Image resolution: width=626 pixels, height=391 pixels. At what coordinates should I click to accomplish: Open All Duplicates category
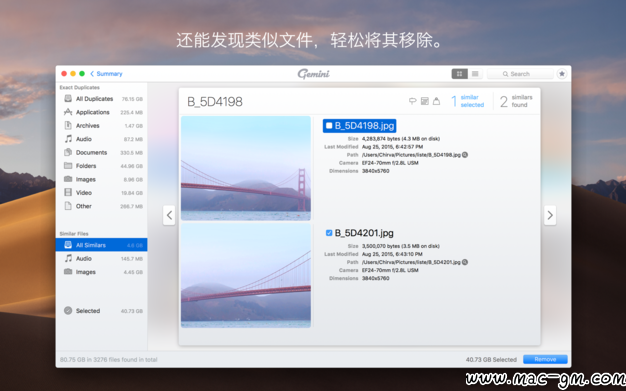click(x=102, y=99)
